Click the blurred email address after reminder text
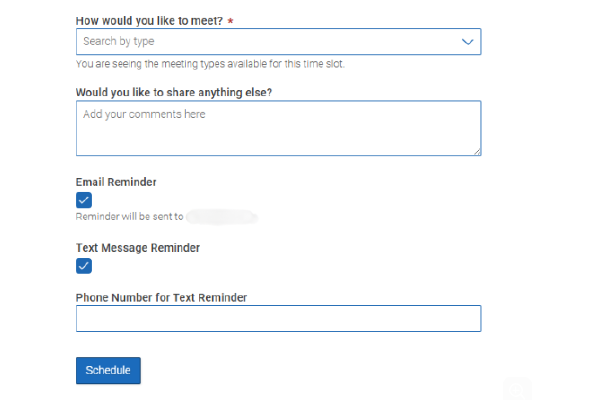This screenshot has width=600, height=400. click(x=222, y=216)
